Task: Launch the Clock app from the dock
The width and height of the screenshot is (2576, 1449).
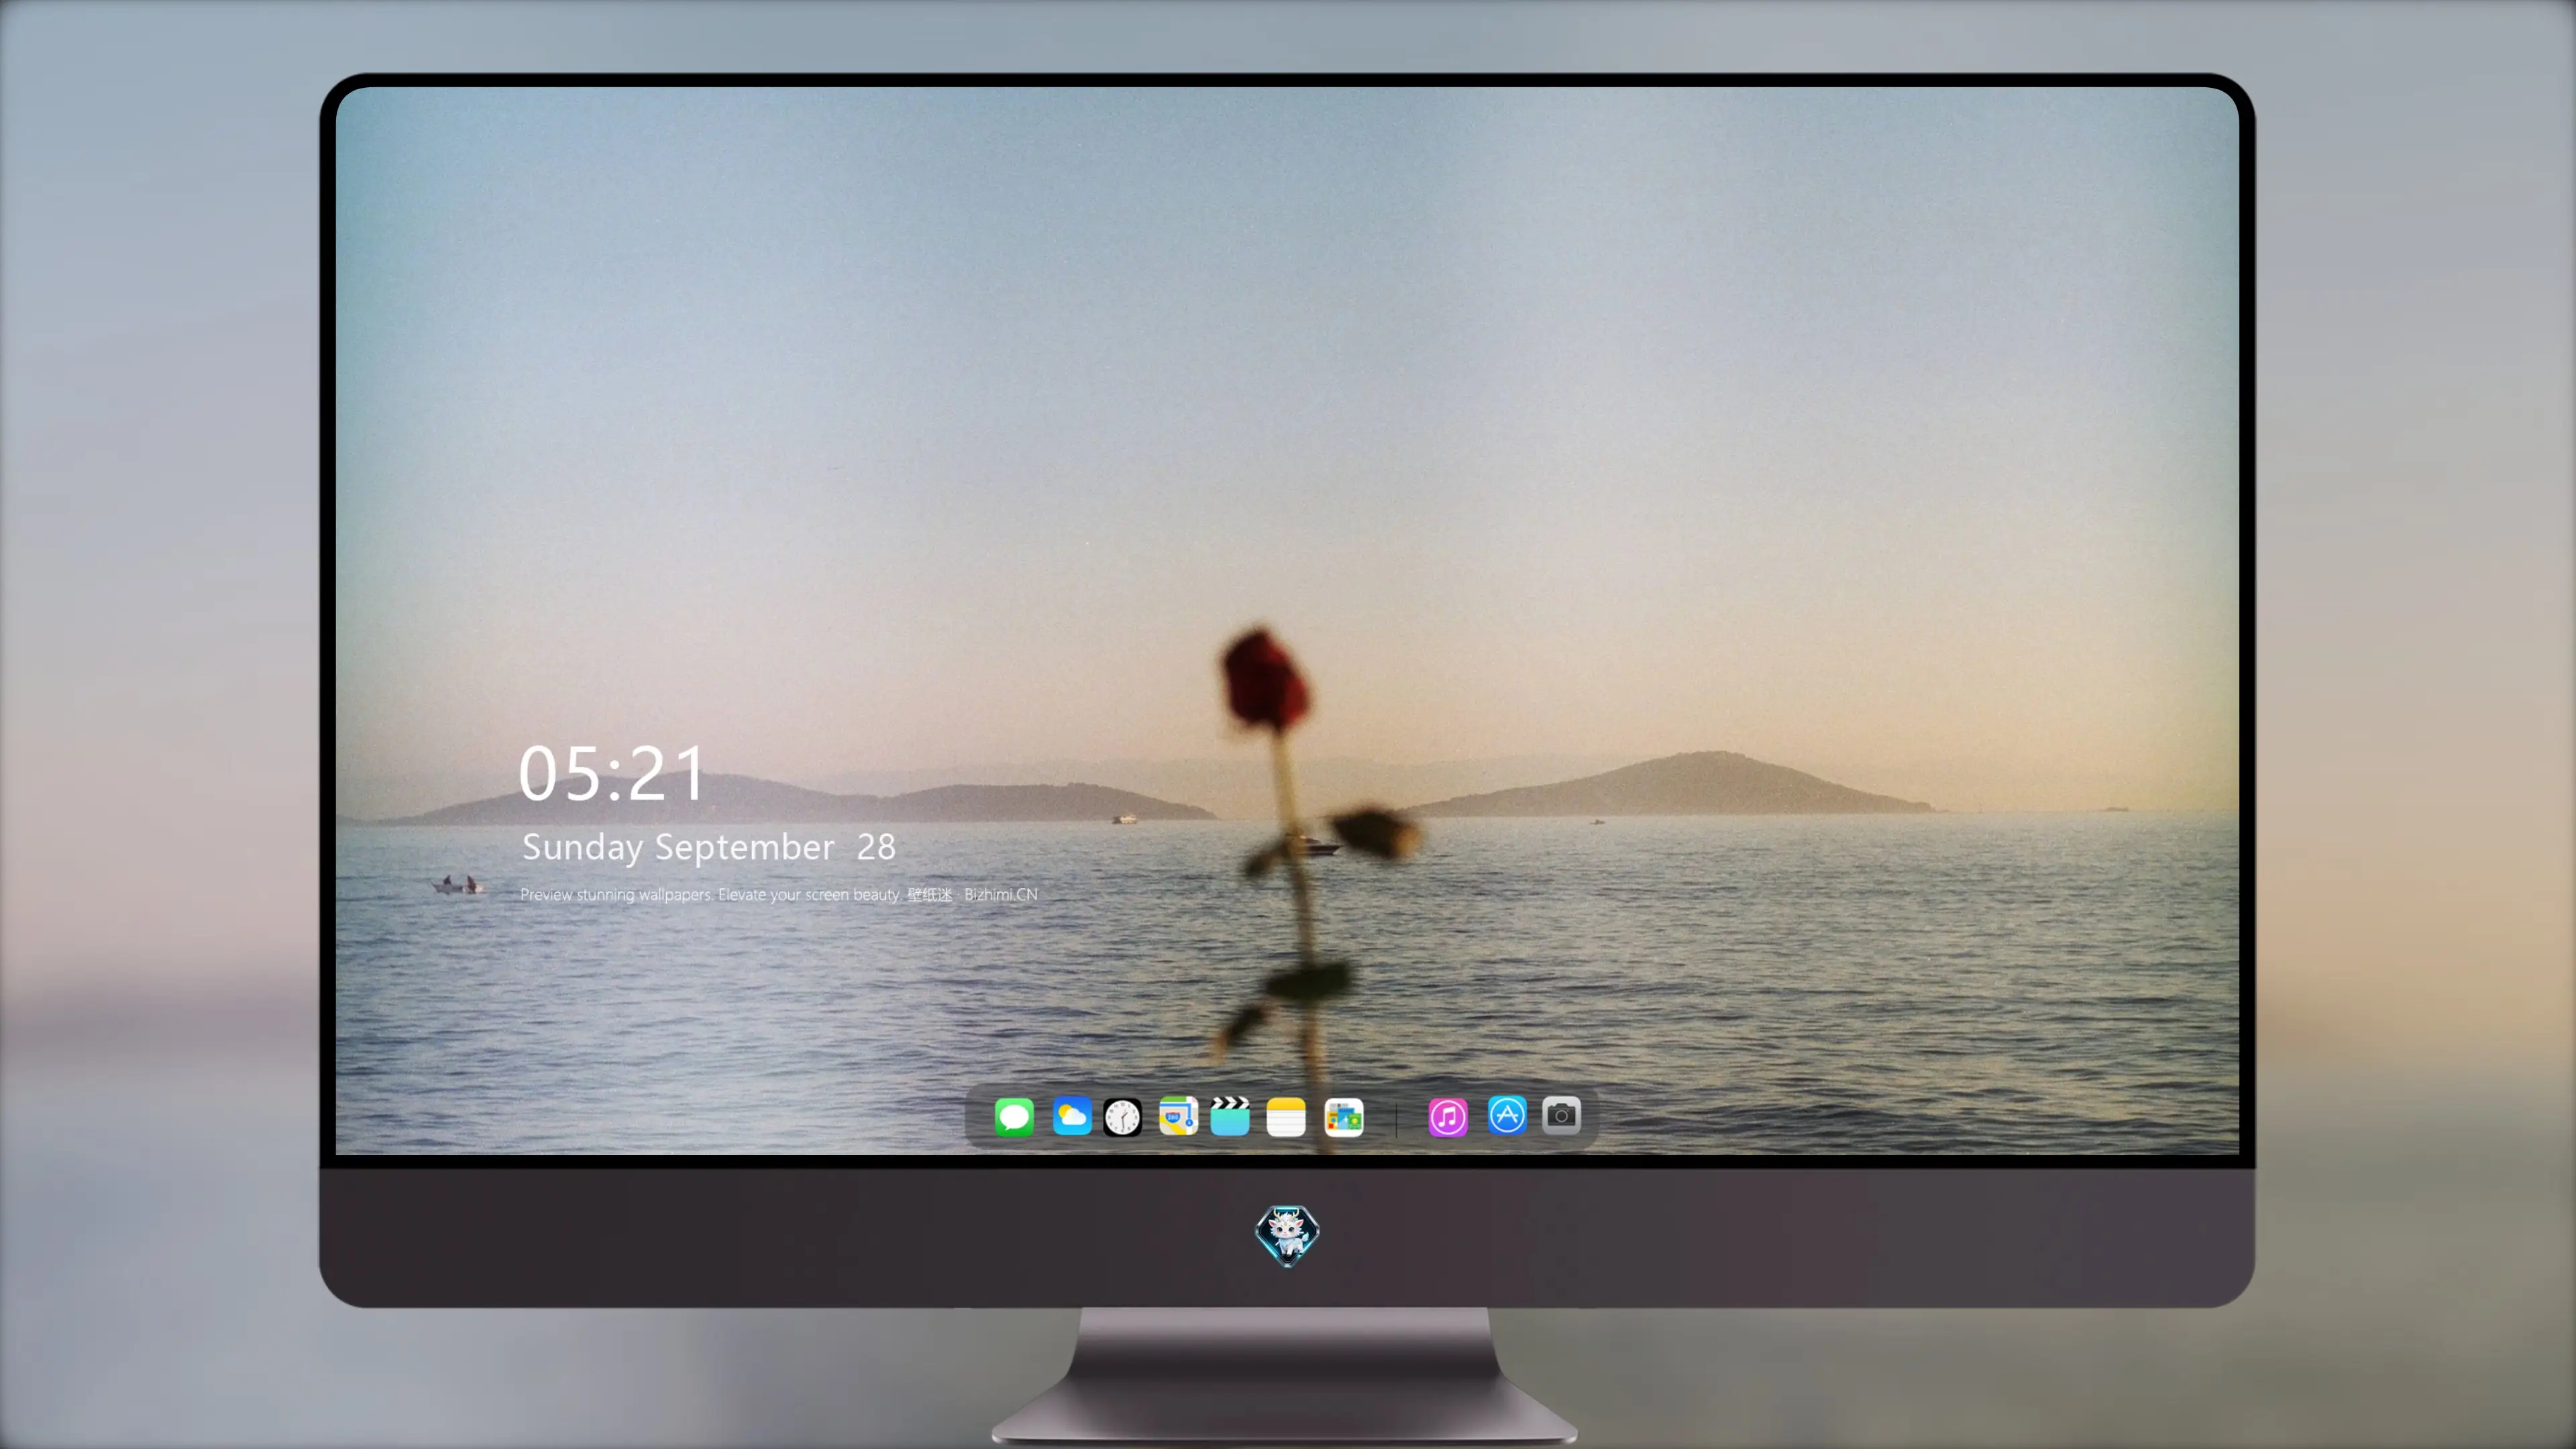Action: [1122, 1117]
